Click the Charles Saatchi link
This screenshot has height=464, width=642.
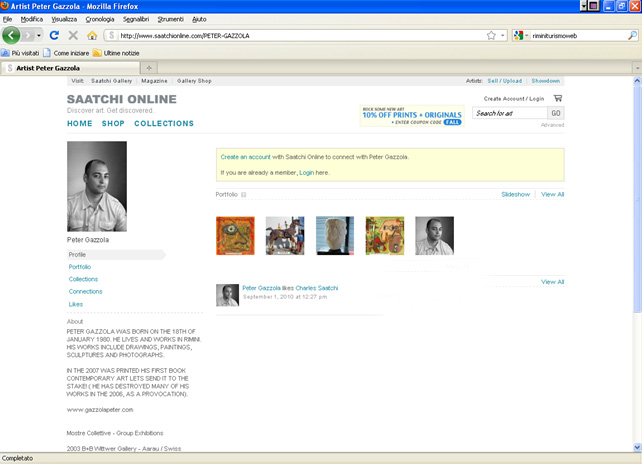[x=316, y=288]
